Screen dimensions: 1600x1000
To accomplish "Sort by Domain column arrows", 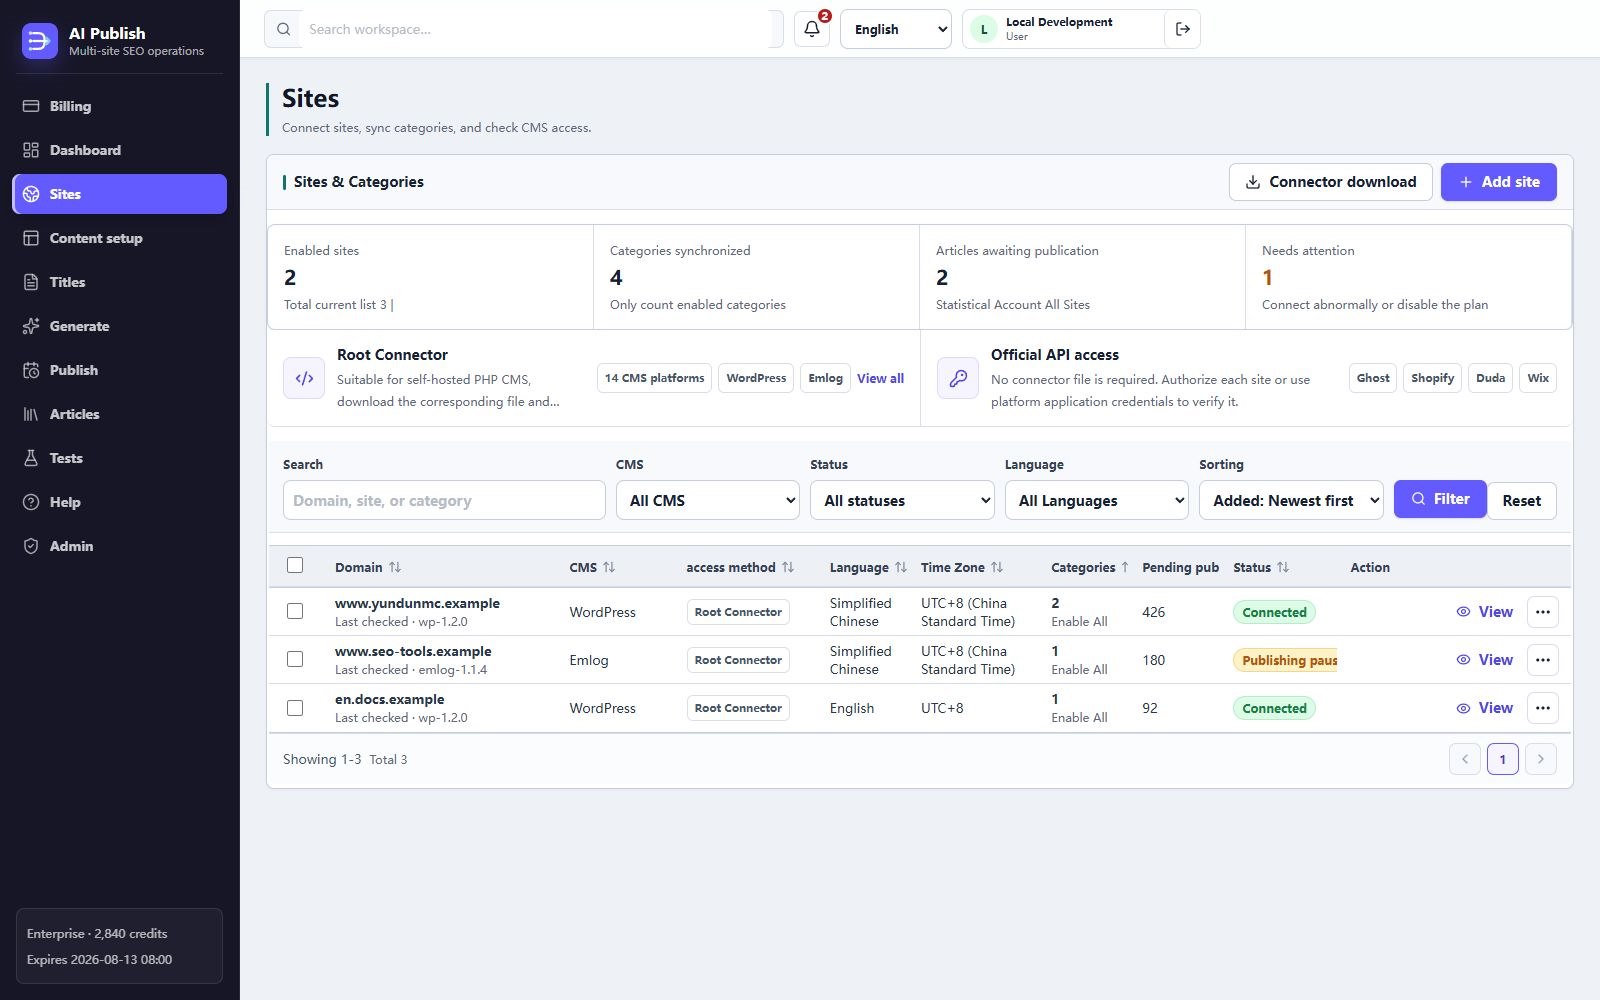I will point(395,567).
